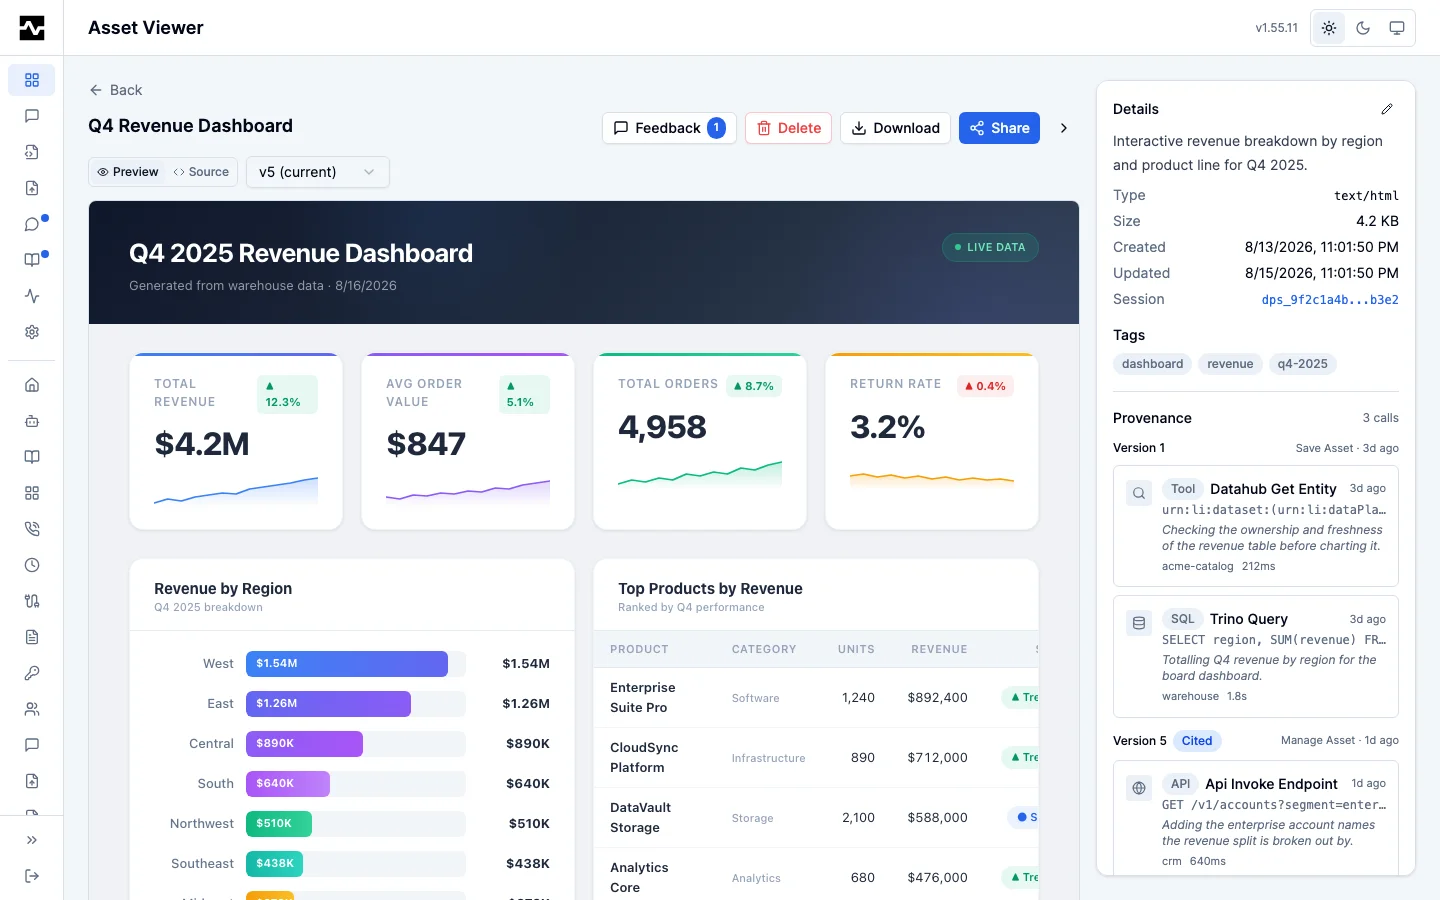Click the East $1.26M revenue bar
The width and height of the screenshot is (1440, 900).
coord(328,704)
